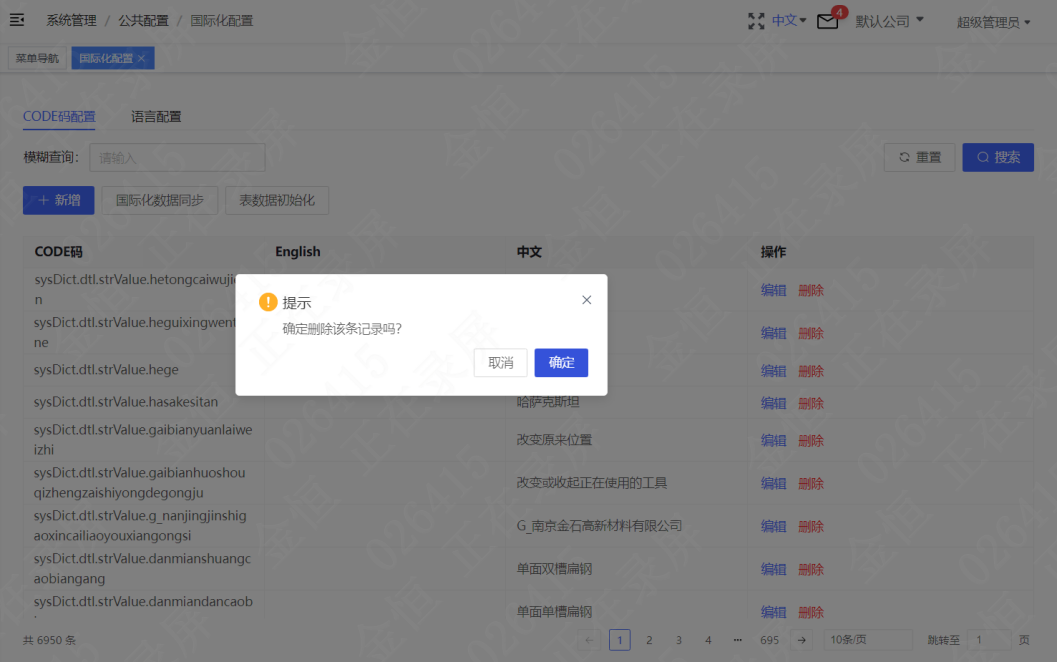Viewport: 1057px width, 662px height.
Task: Delete the heguixingwen row via 删除
Action: pos(811,333)
